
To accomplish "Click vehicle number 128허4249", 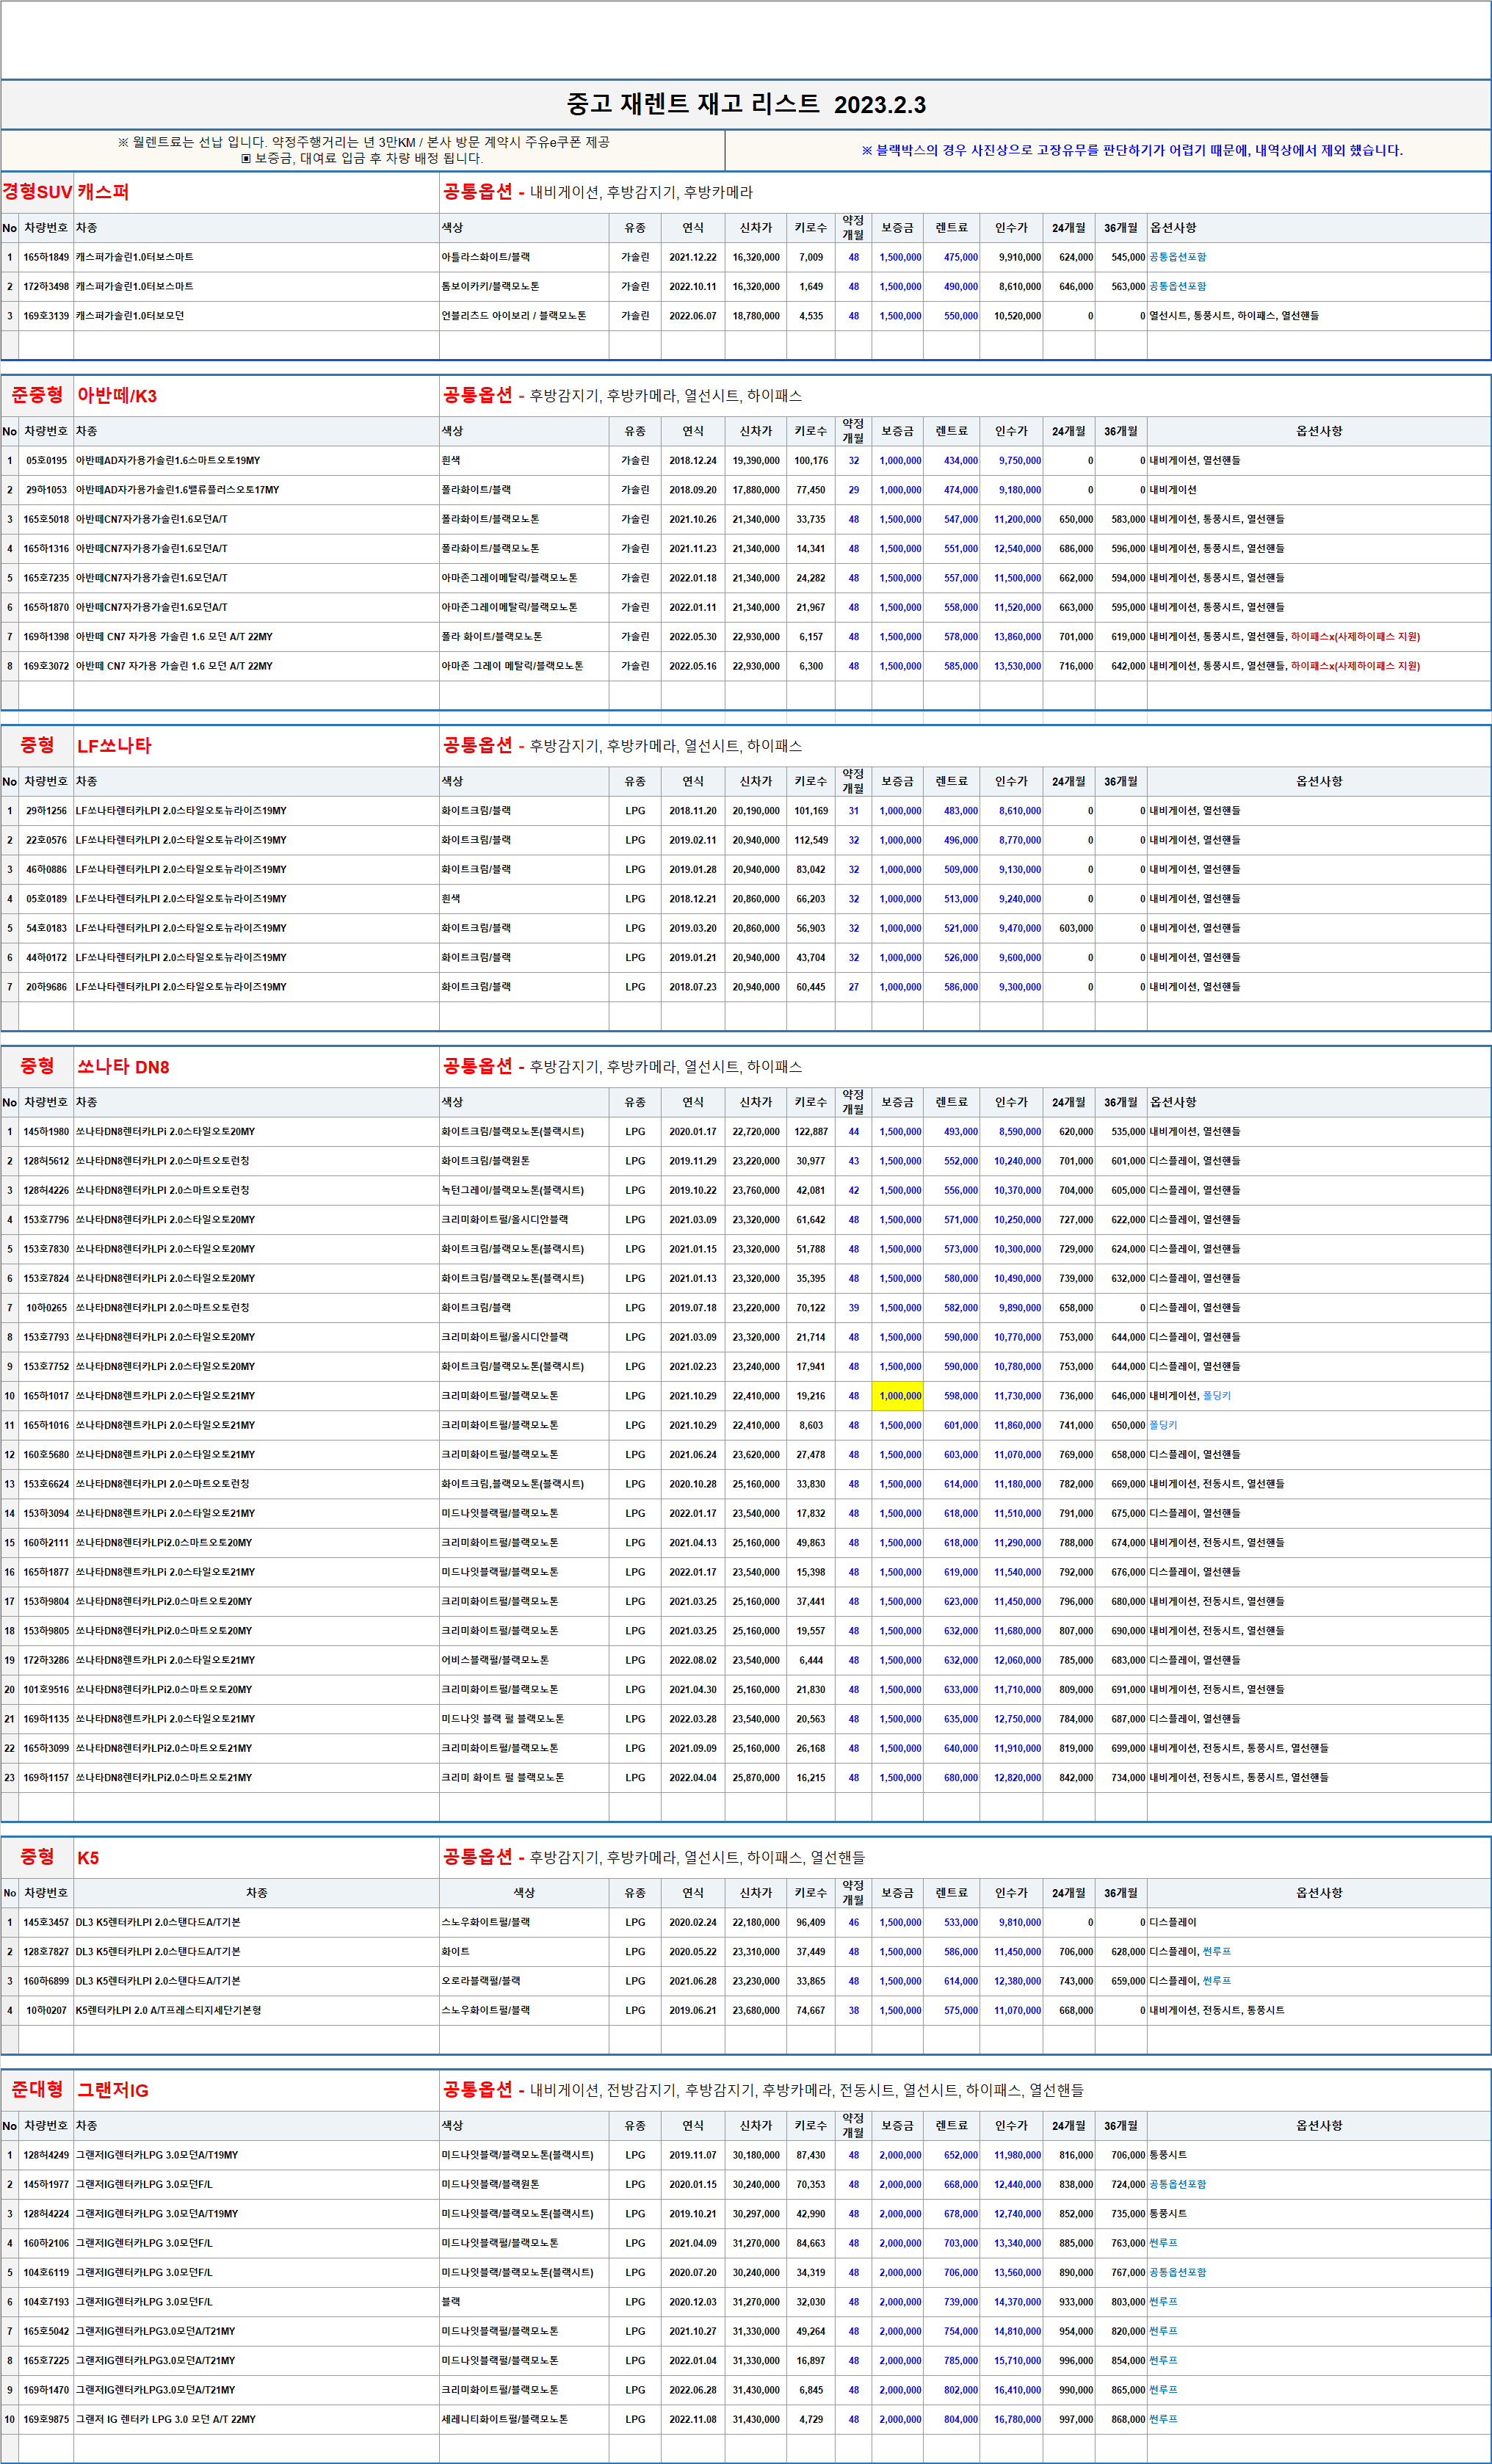I will (46, 2155).
